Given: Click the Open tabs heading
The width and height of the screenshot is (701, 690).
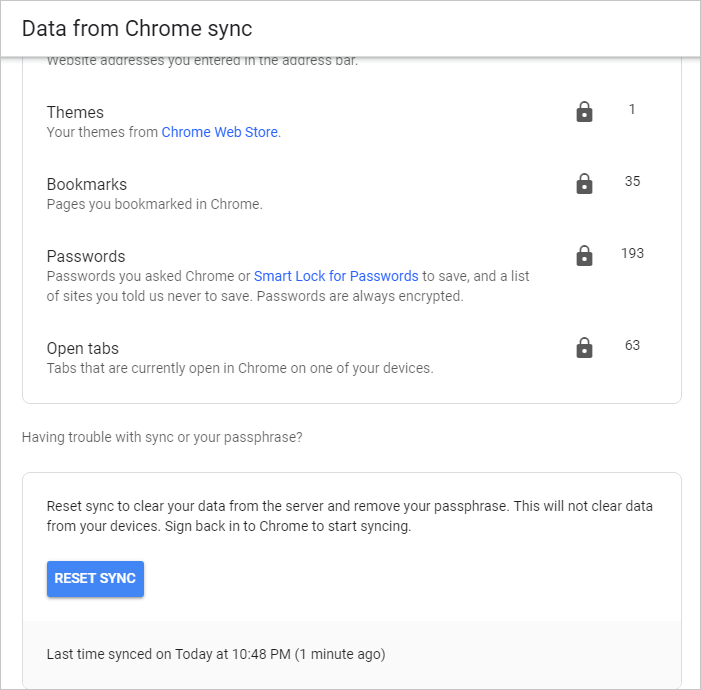Looking at the screenshot, I should coord(83,348).
